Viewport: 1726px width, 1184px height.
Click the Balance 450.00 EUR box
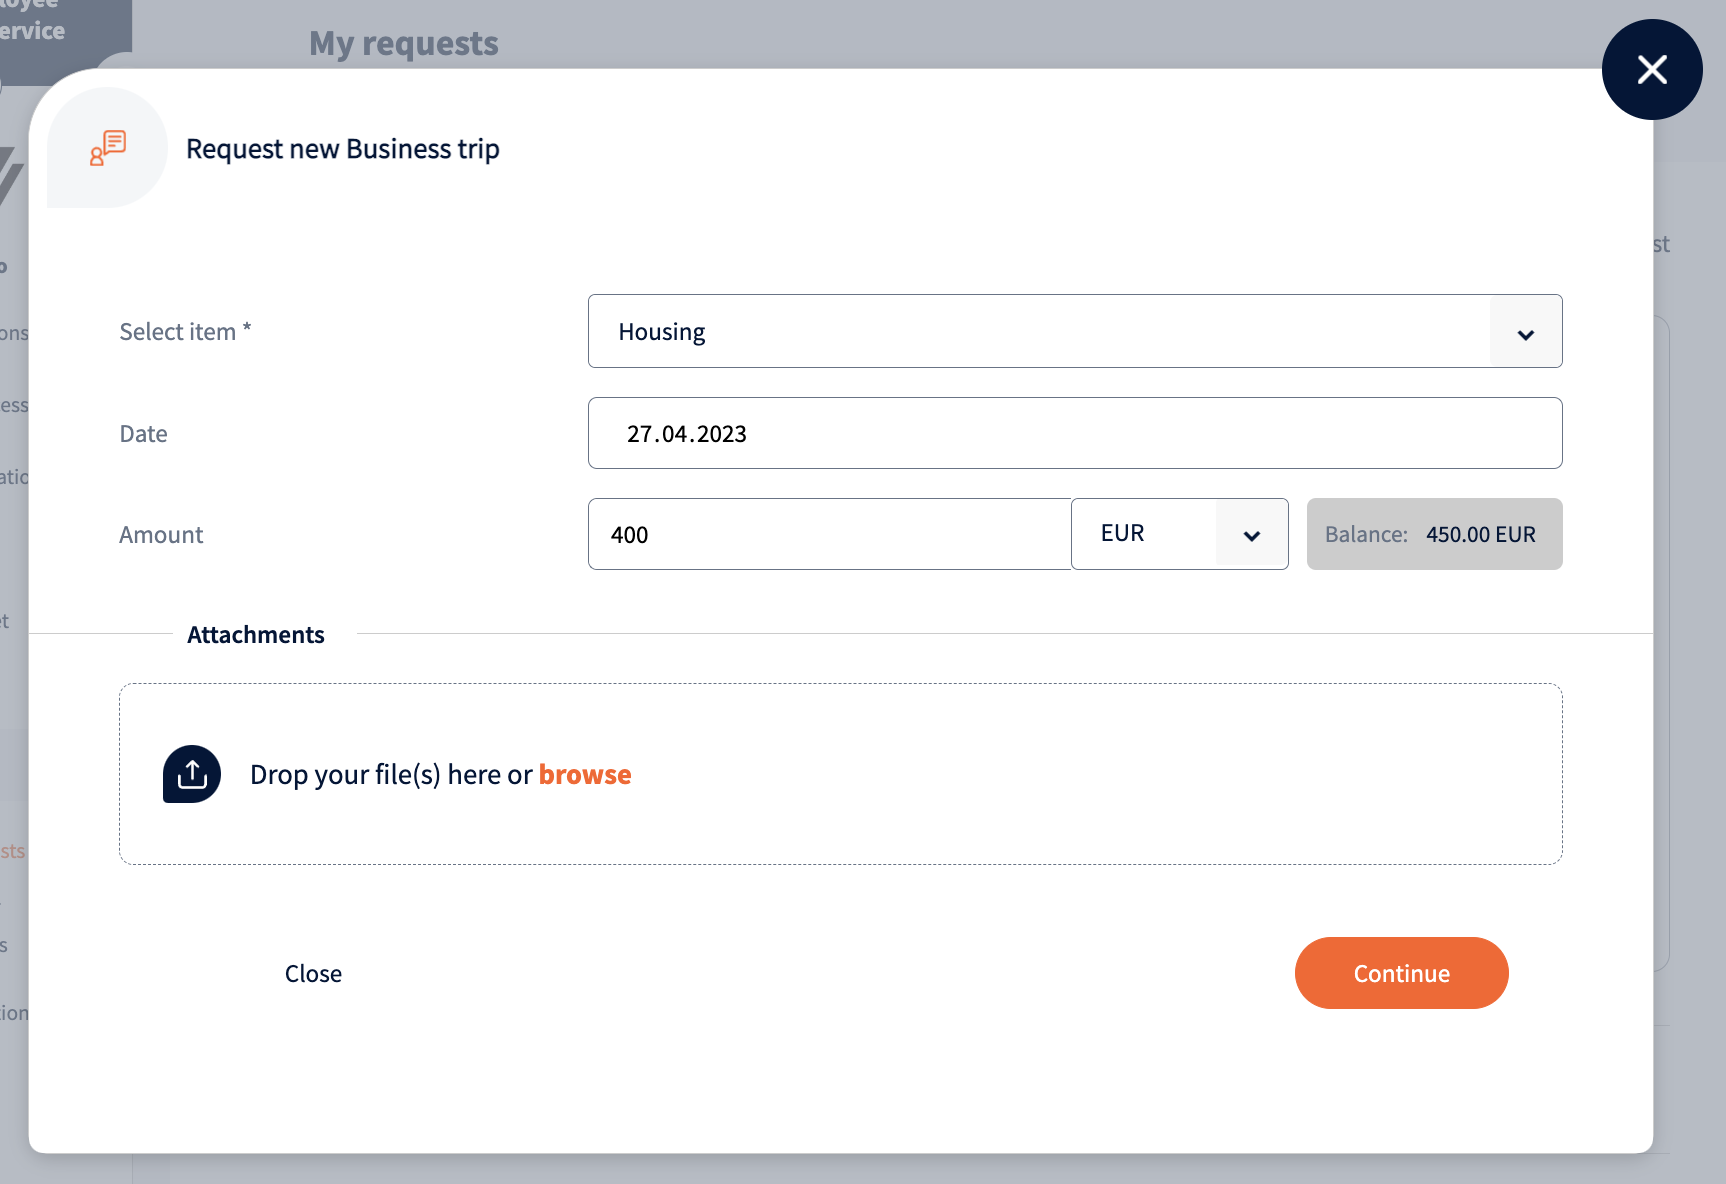(x=1433, y=535)
